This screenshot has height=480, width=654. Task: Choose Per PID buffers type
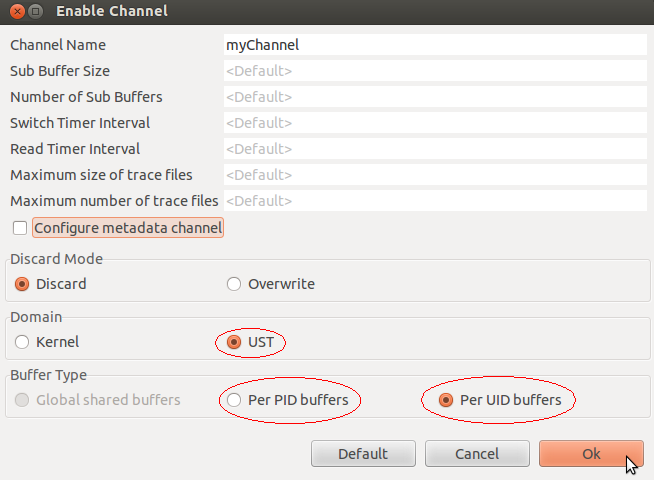point(234,400)
